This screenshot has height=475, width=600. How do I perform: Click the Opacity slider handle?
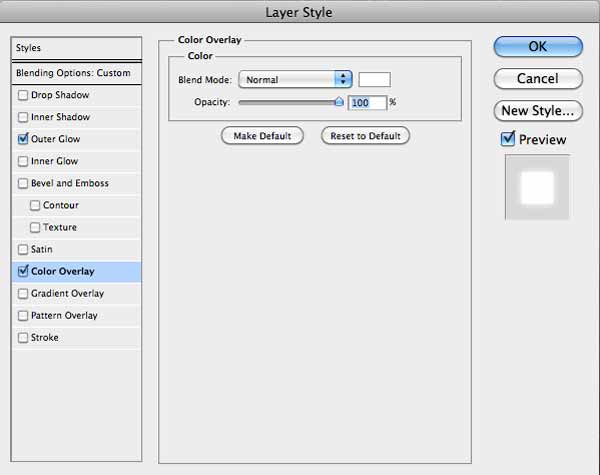coord(339,102)
